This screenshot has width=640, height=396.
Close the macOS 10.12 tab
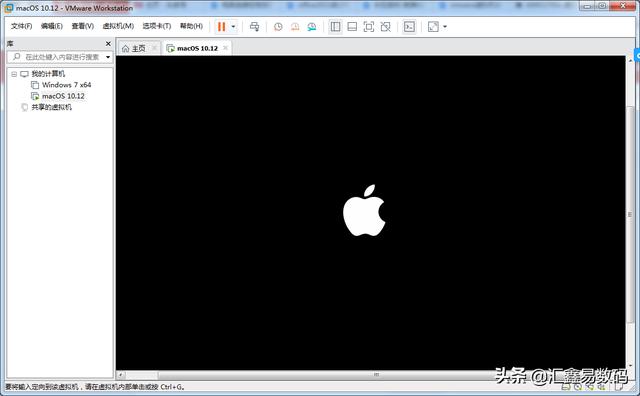point(225,48)
